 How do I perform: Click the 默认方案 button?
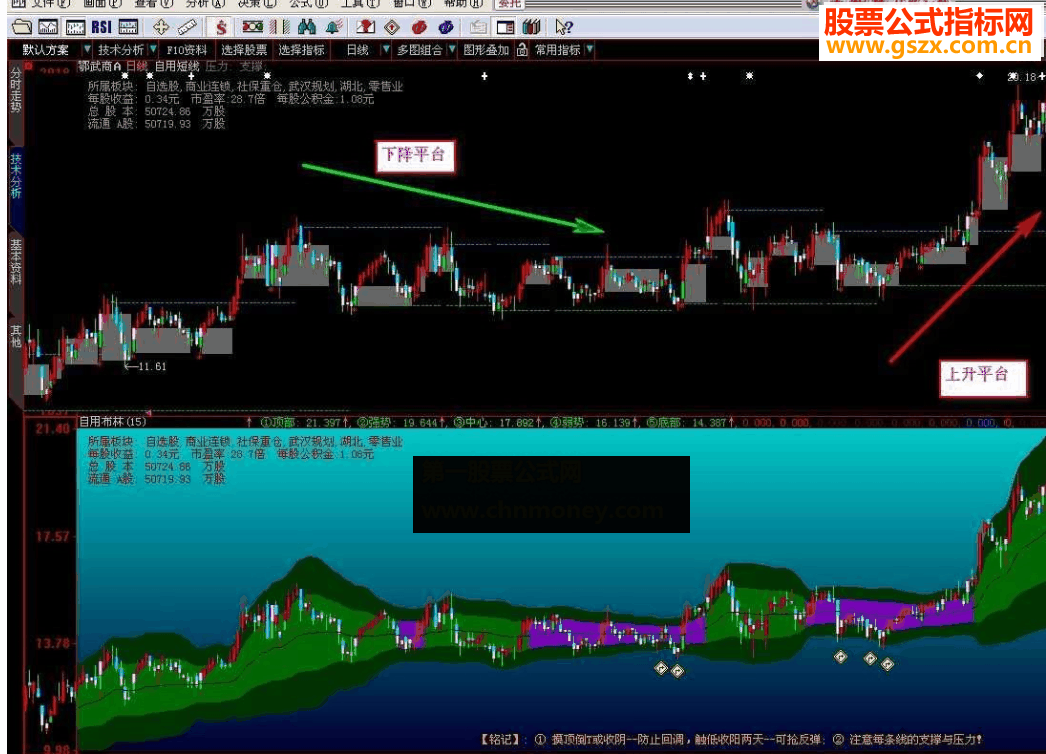click(x=45, y=50)
